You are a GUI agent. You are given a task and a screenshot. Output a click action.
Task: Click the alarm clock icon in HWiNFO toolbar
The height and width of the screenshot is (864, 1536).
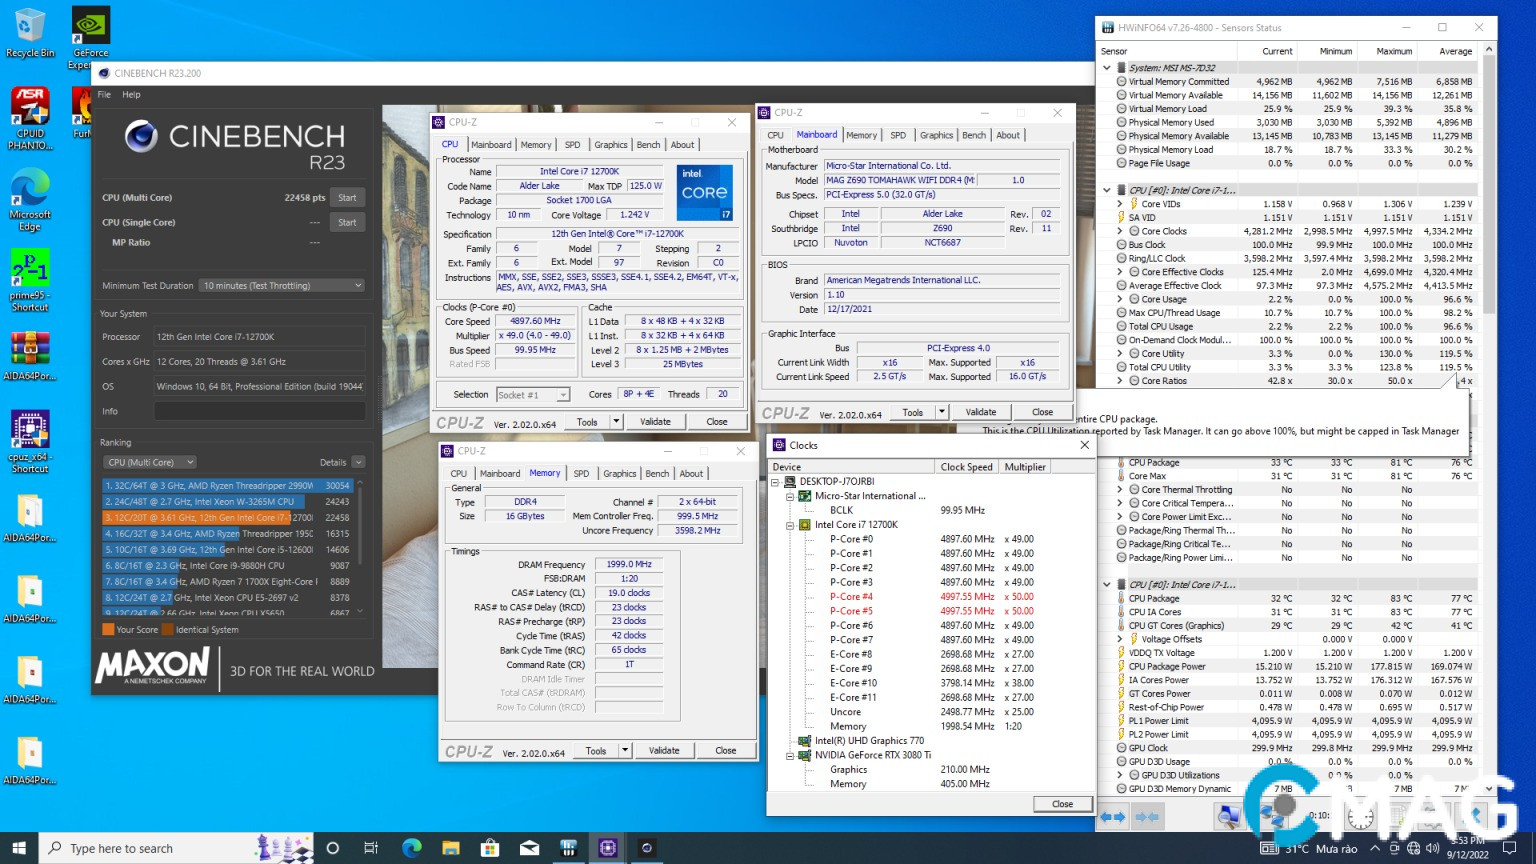[1359, 816]
